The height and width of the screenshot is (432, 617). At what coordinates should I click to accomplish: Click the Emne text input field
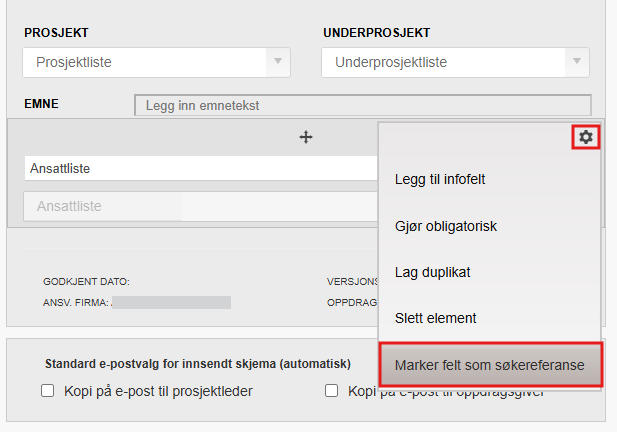[x=362, y=104]
